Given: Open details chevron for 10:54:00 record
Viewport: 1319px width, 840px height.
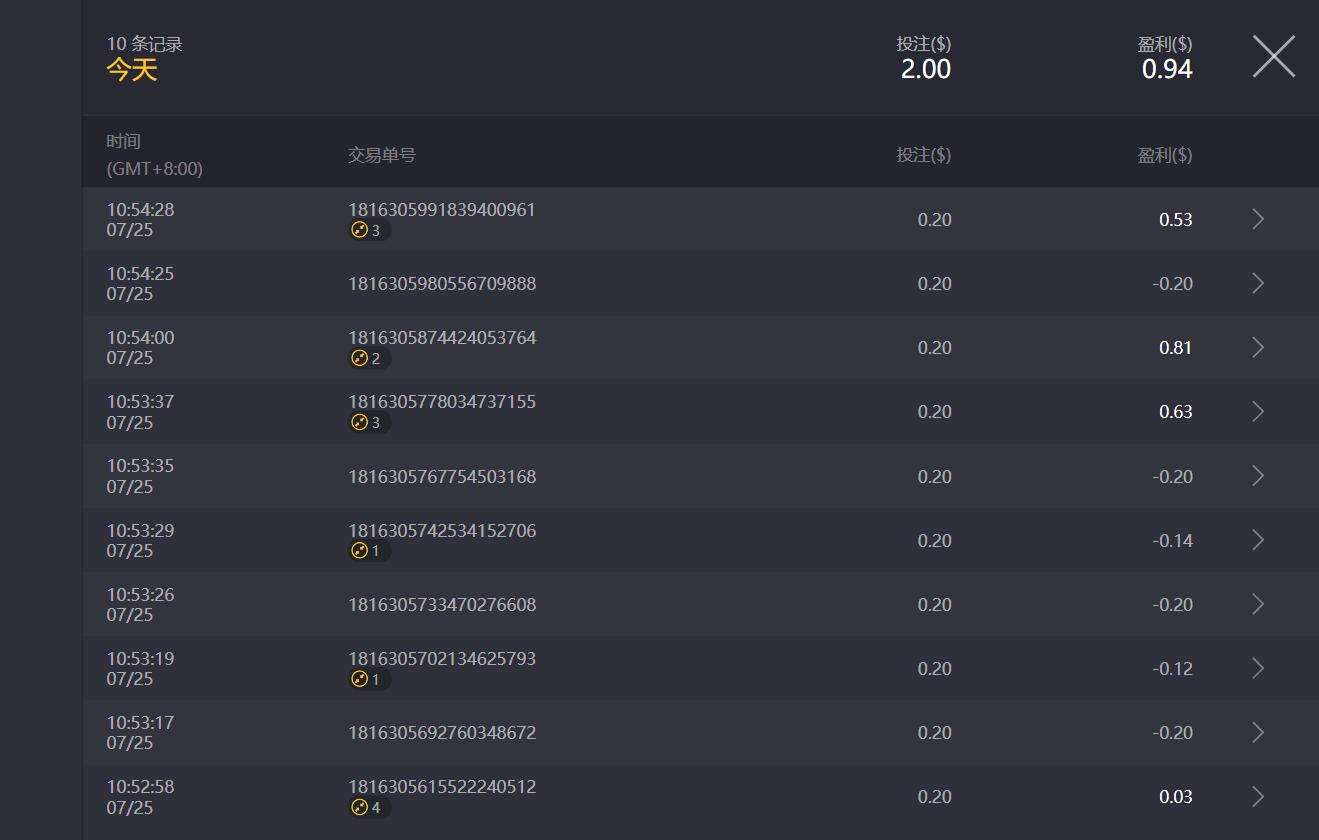Looking at the screenshot, I should pyautogui.click(x=1258, y=347).
